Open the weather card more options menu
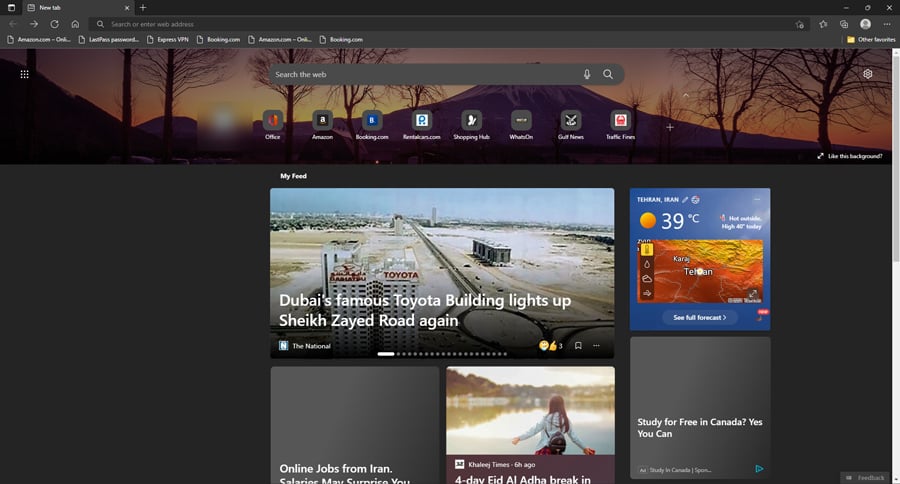This screenshot has width=900, height=484. (x=757, y=200)
